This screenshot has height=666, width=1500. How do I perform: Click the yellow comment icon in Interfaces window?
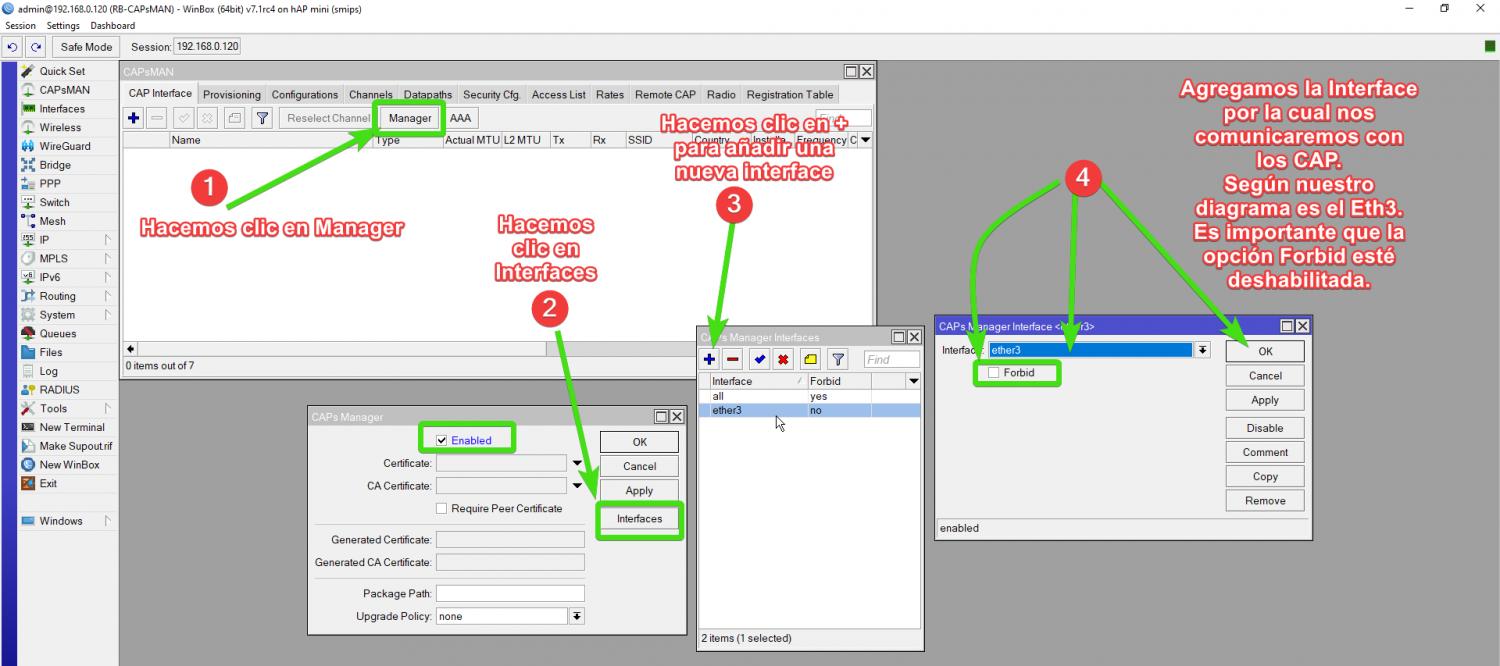click(x=811, y=360)
